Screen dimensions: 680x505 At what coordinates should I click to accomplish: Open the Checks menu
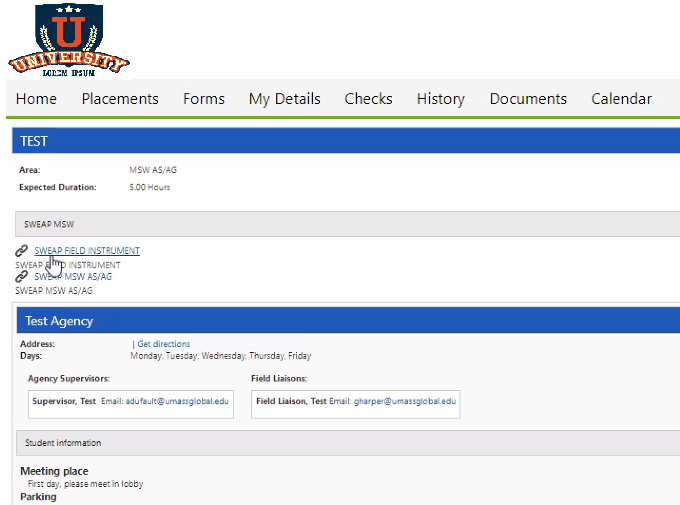pyautogui.click(x=368, y=99)
